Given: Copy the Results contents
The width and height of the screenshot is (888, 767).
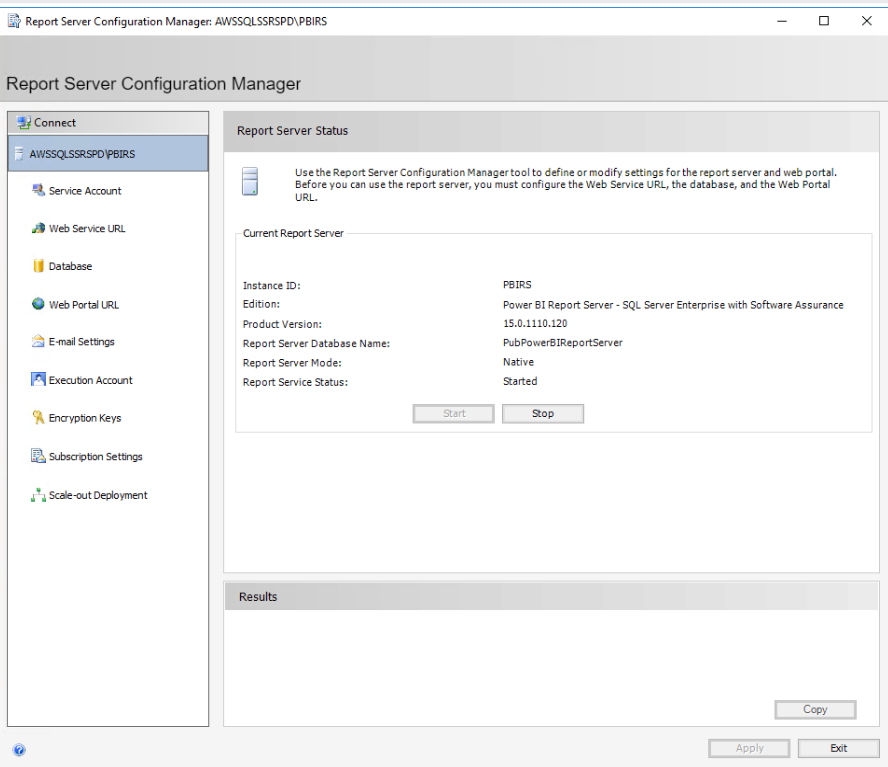Looking at the screenshot, I should click(815, 709).
